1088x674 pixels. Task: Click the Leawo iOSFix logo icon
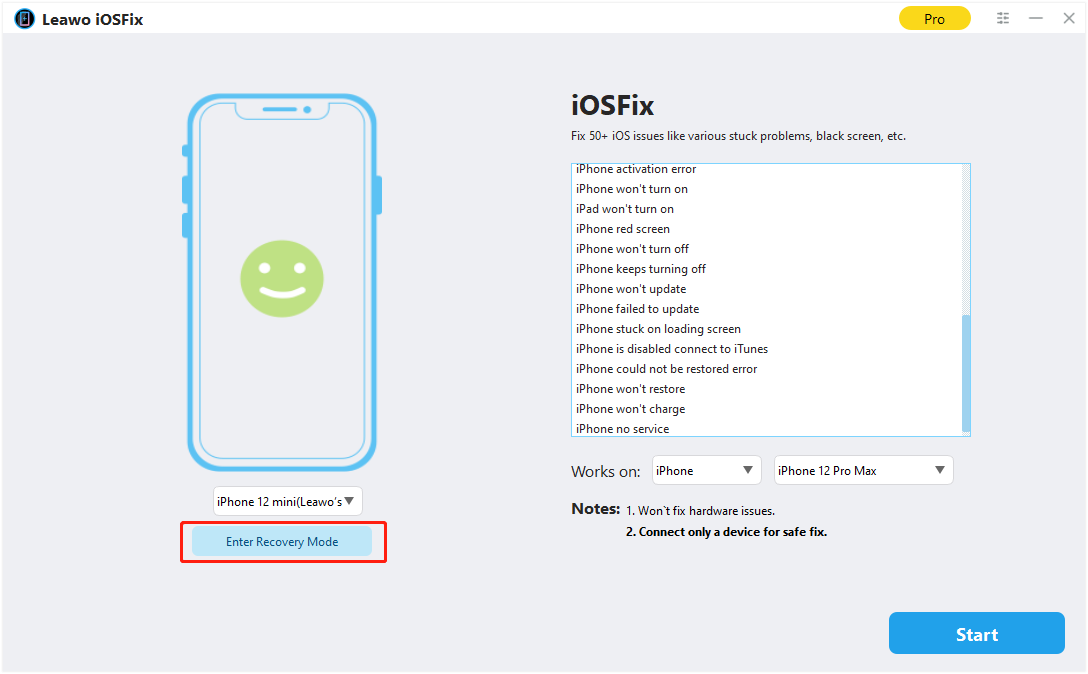pyautogui.click(x=24, y=19)
